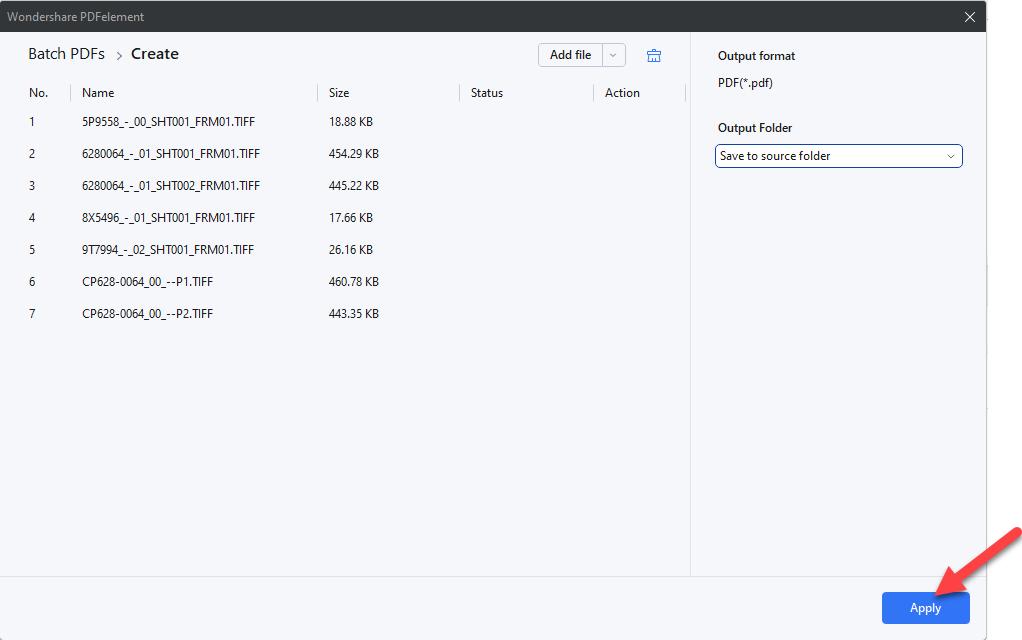Expand the arrow next to Add file
The image size is (1022, 640).
click(x=614, y=55)
